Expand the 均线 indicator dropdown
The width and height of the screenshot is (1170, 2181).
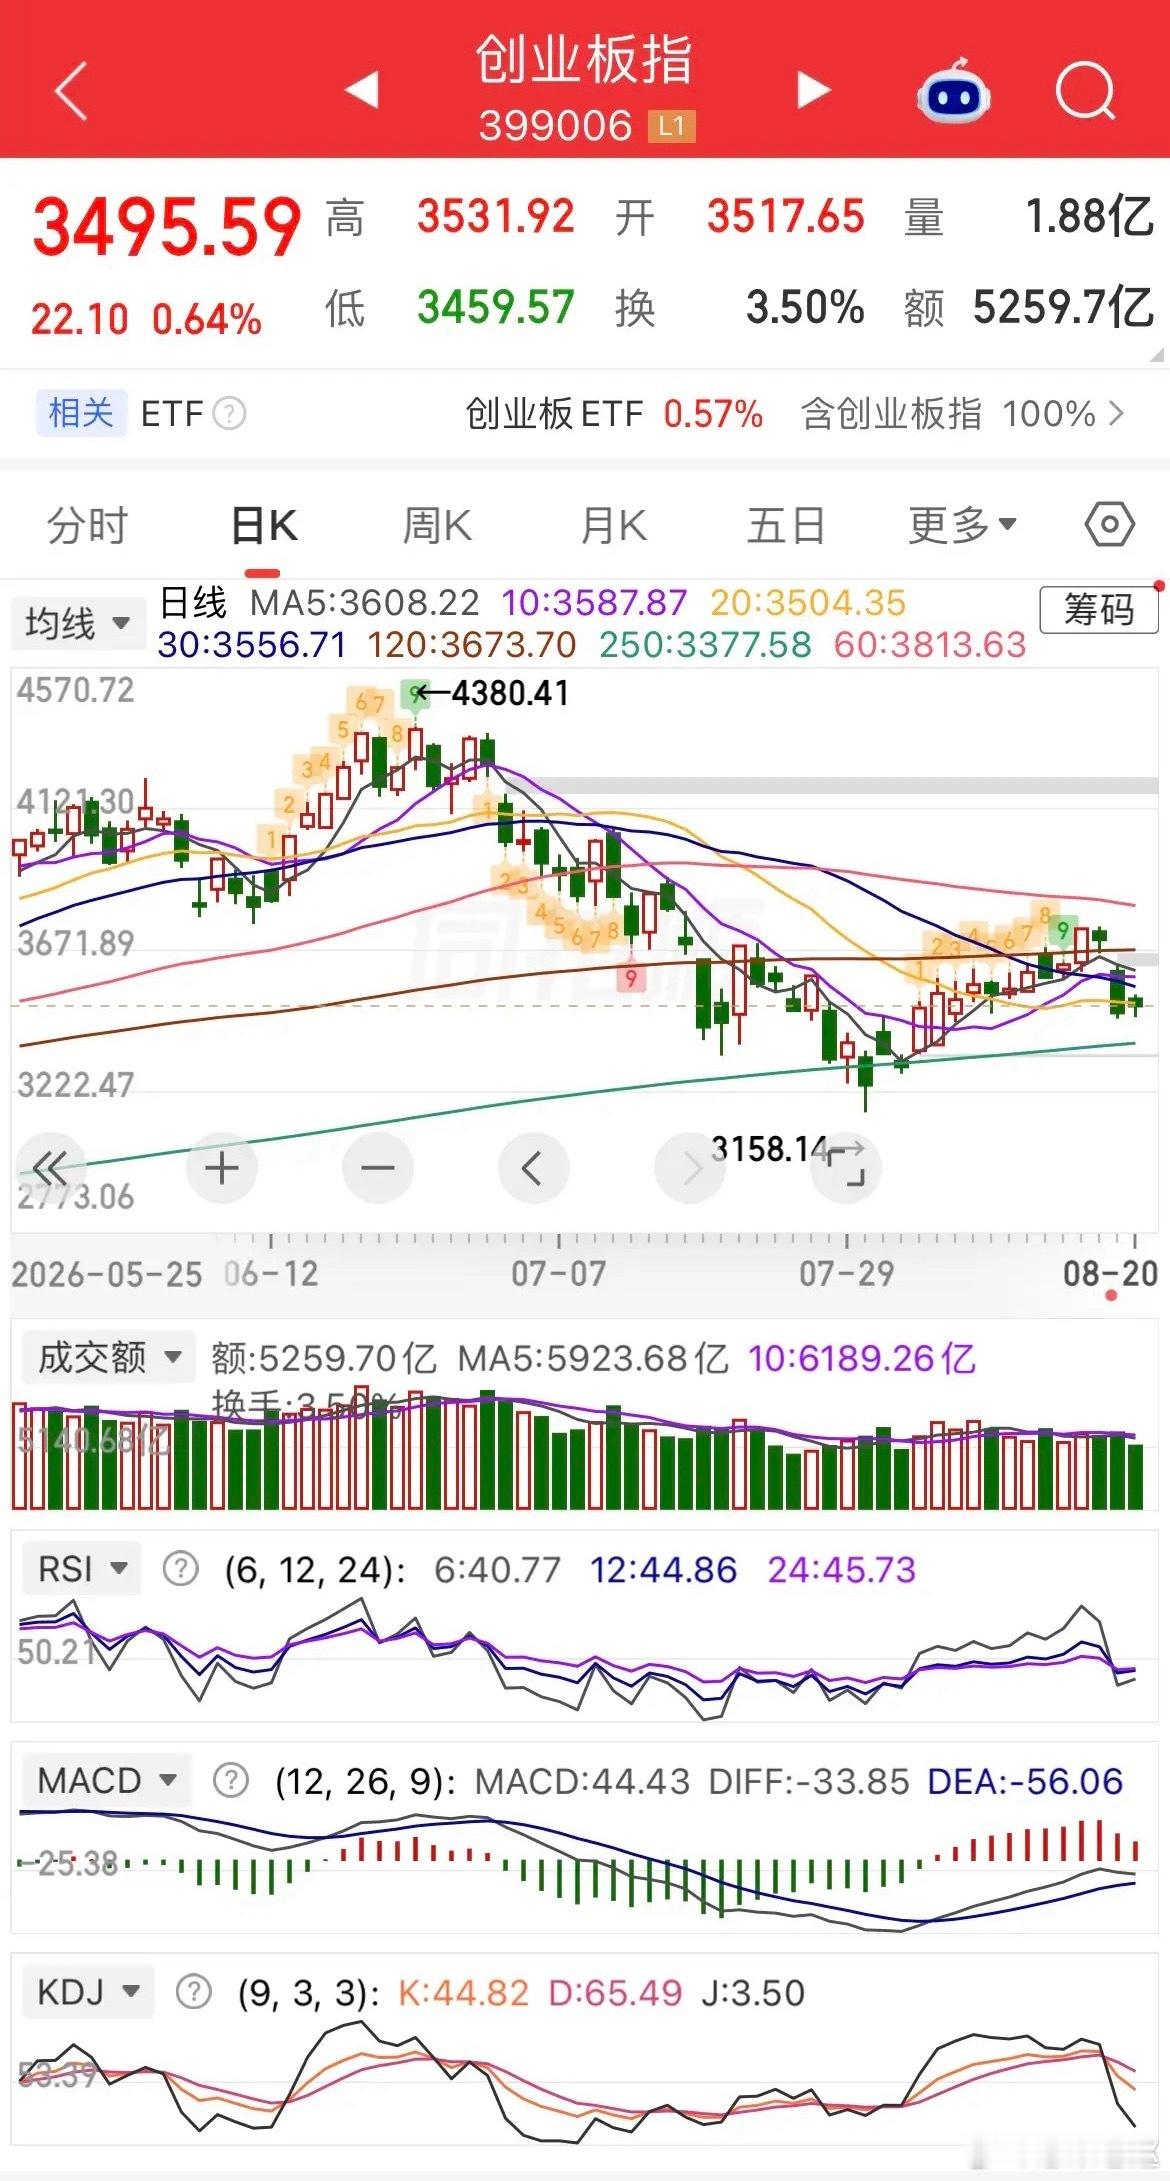click(x=77, y=623)
